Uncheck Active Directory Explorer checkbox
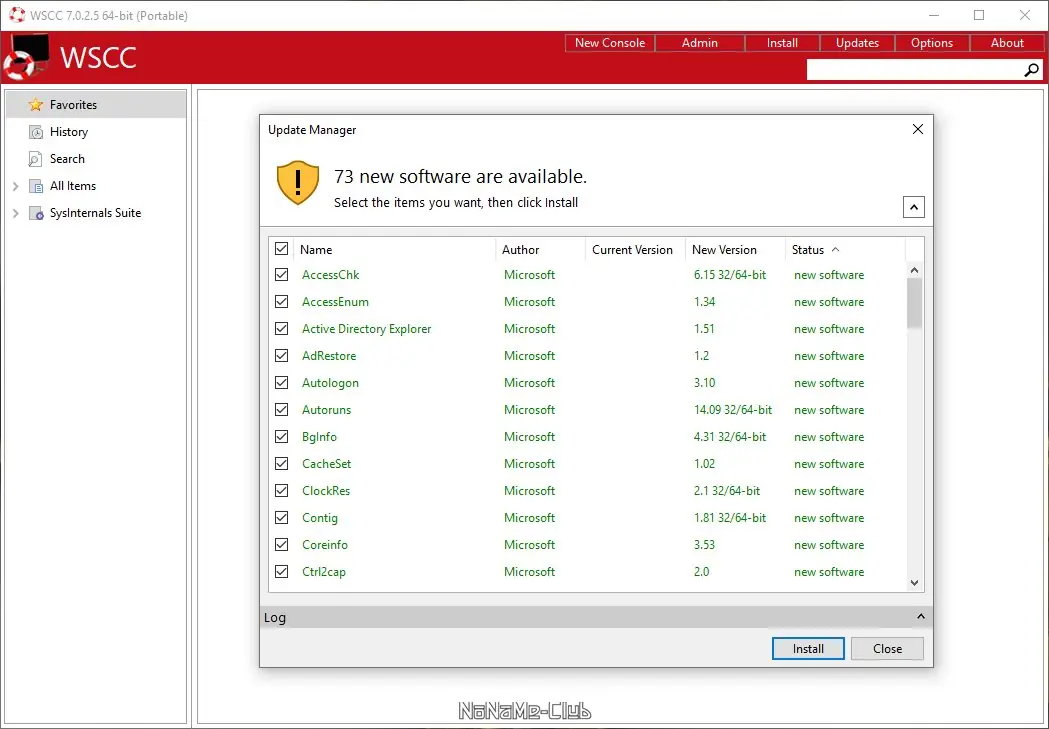 click(x=282, y=328)
